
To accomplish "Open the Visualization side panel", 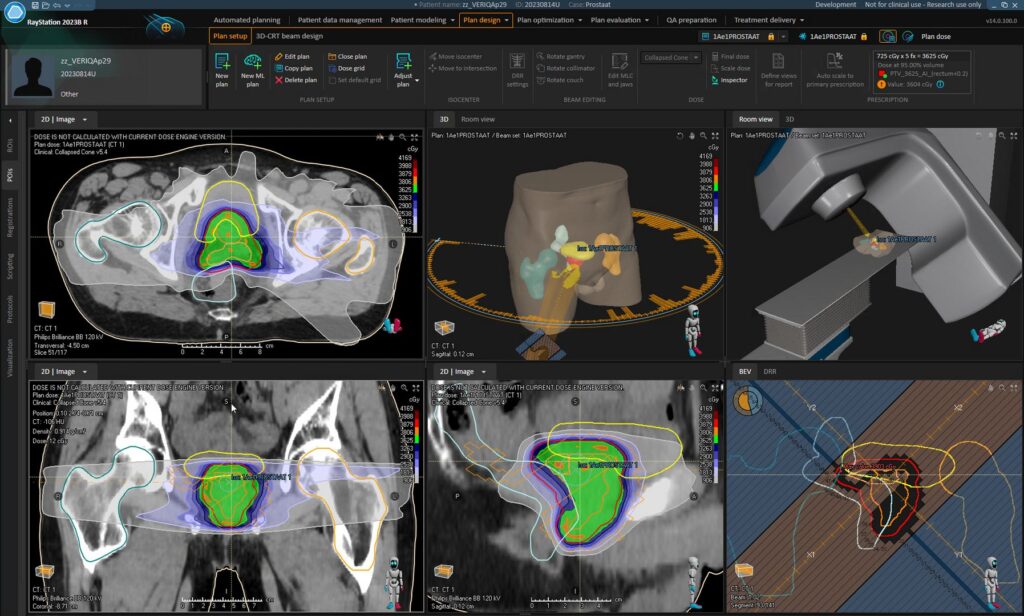I will [10, 355].
